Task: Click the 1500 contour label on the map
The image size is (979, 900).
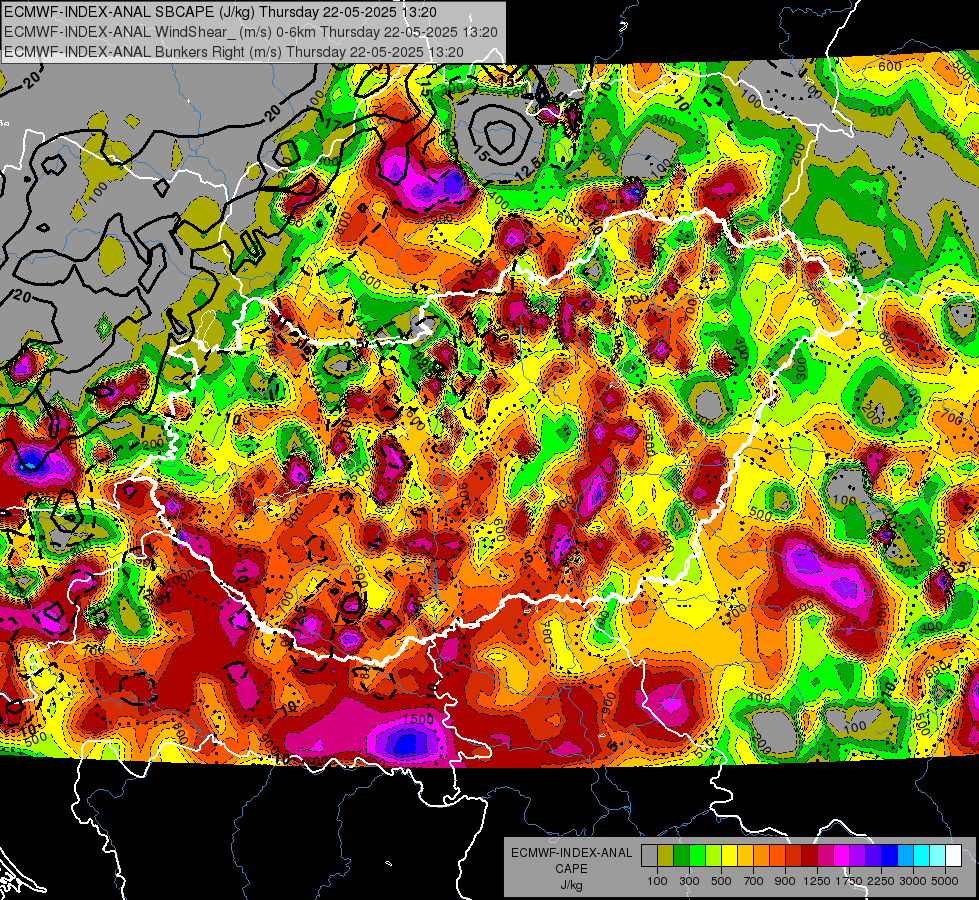Action: click(x=418, y=720)
